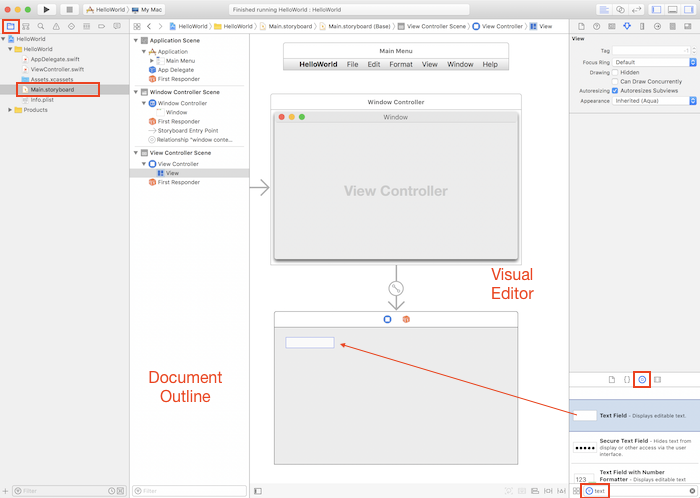
Task: Open the Find navigator magnifier icon
Action: tap(41, 26)
